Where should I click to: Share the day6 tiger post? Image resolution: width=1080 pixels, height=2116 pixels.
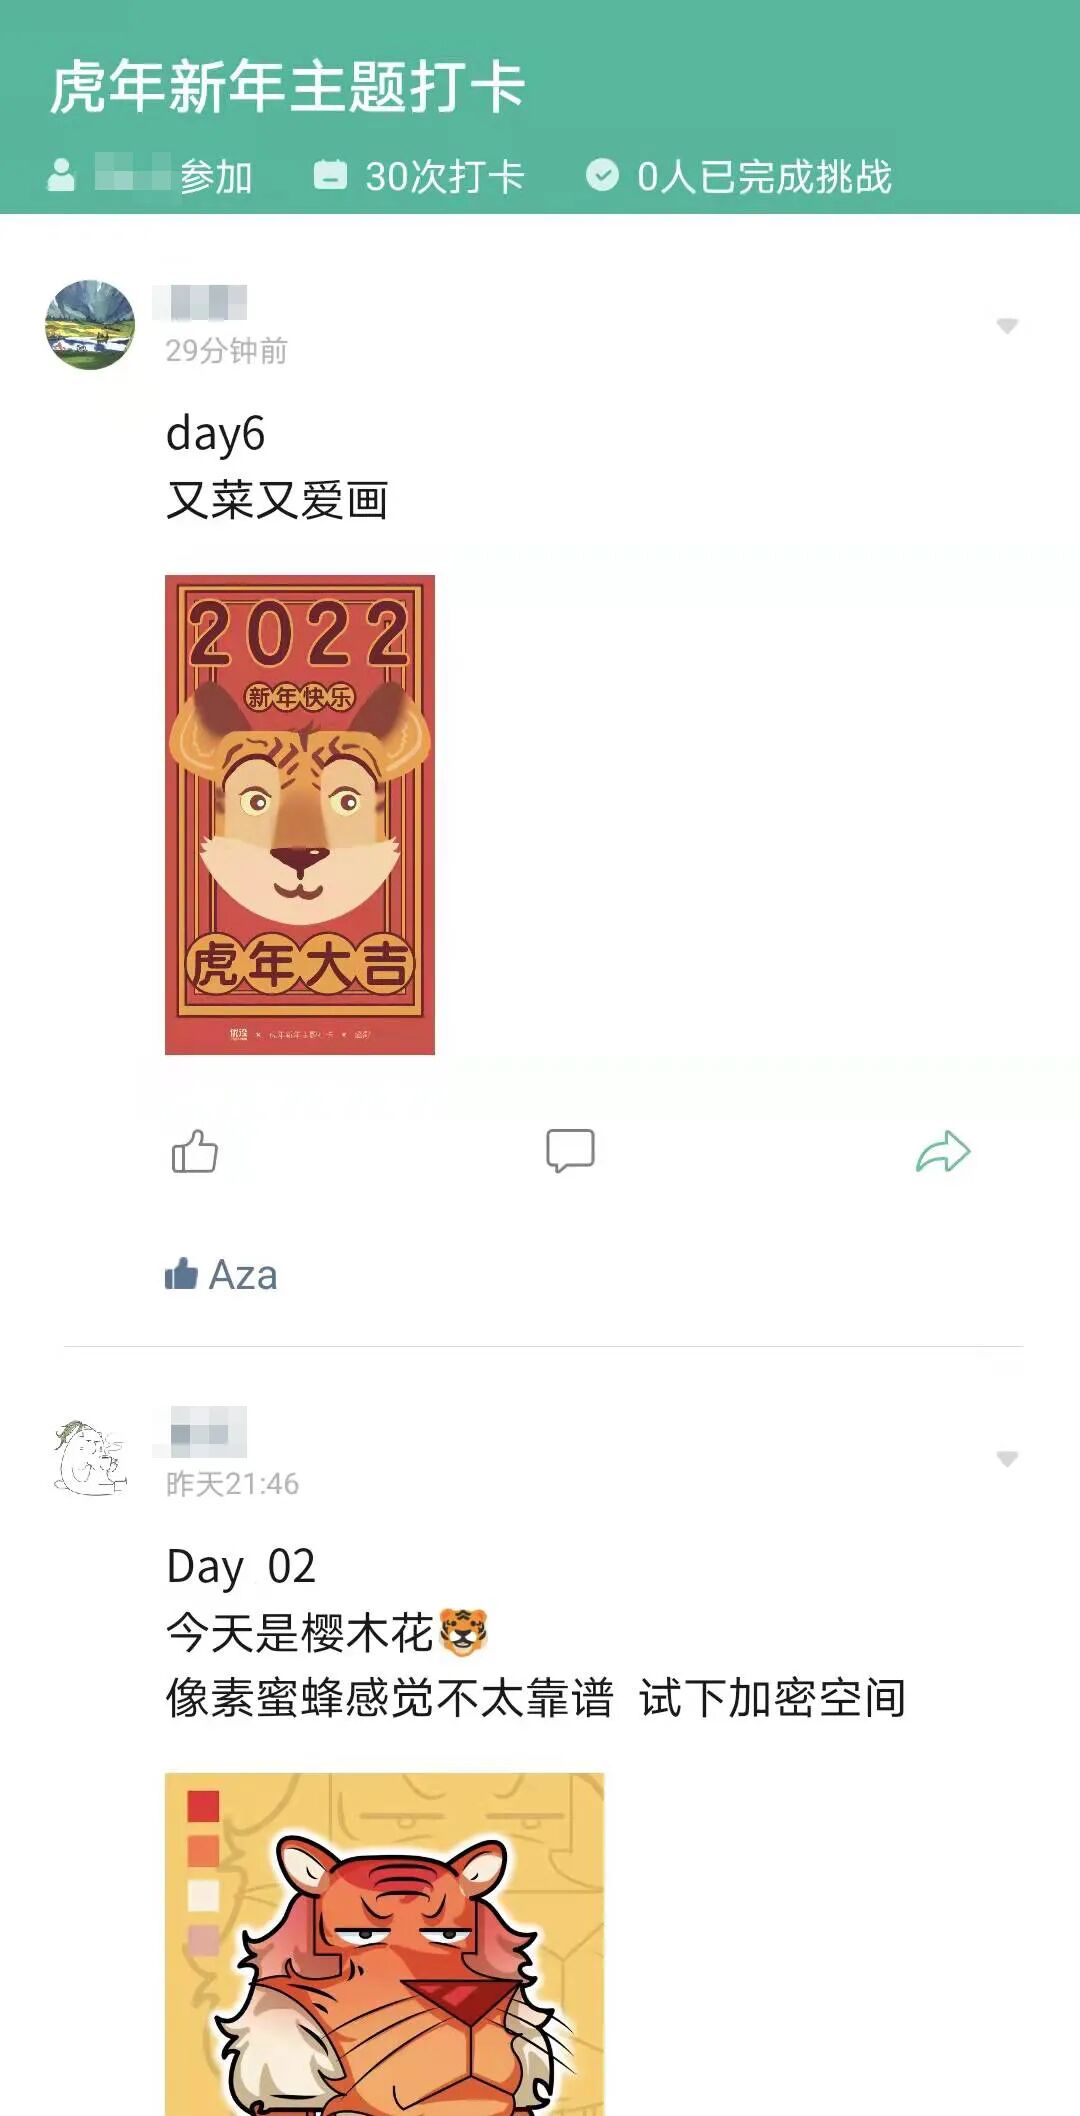tap(943, 1151)
